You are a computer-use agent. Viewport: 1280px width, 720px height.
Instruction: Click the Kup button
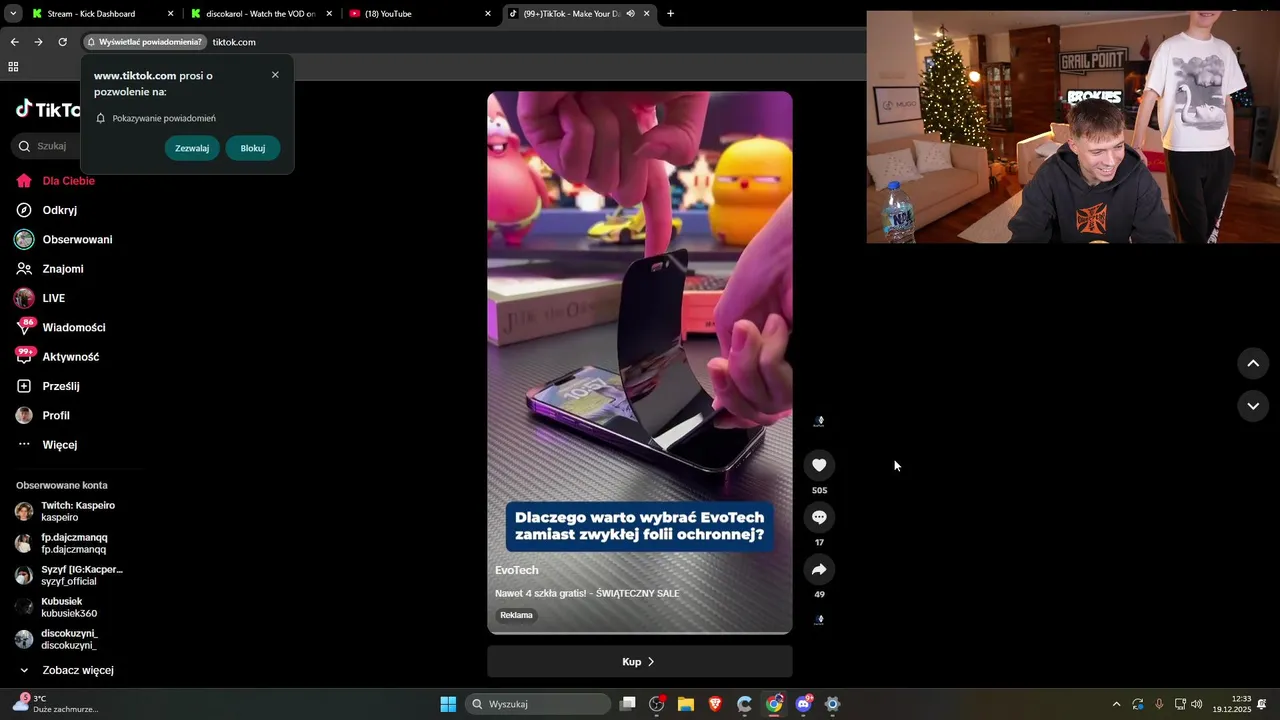pyautogui.click(x=639, y=662)
